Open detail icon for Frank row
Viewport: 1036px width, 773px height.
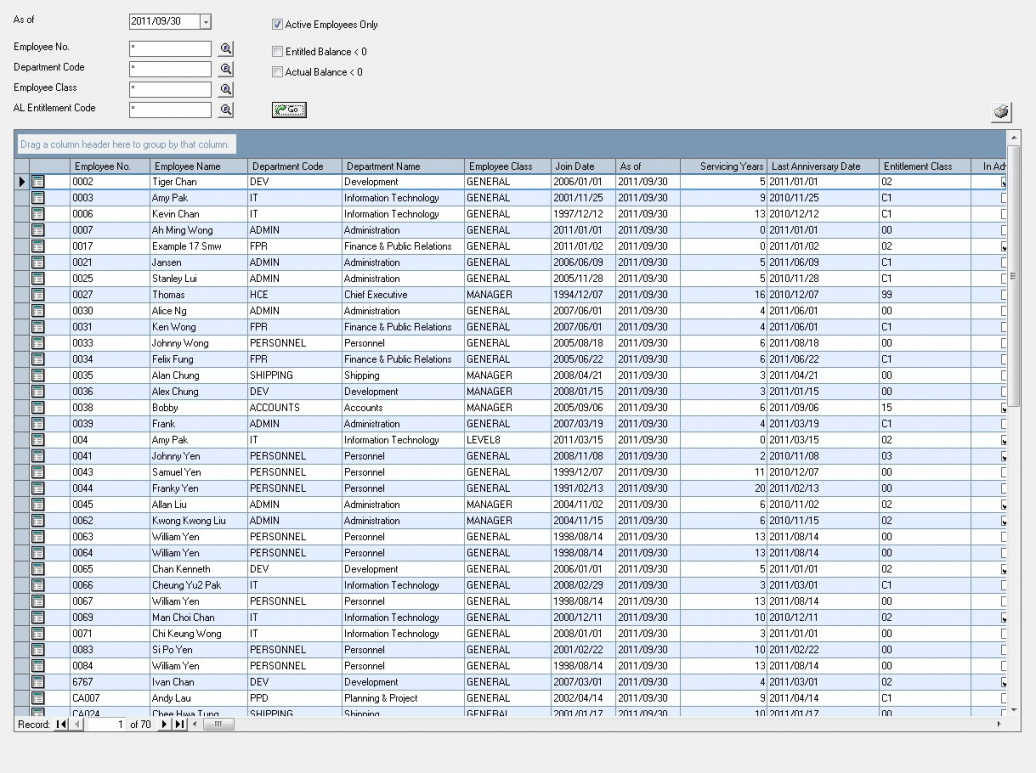38,423
